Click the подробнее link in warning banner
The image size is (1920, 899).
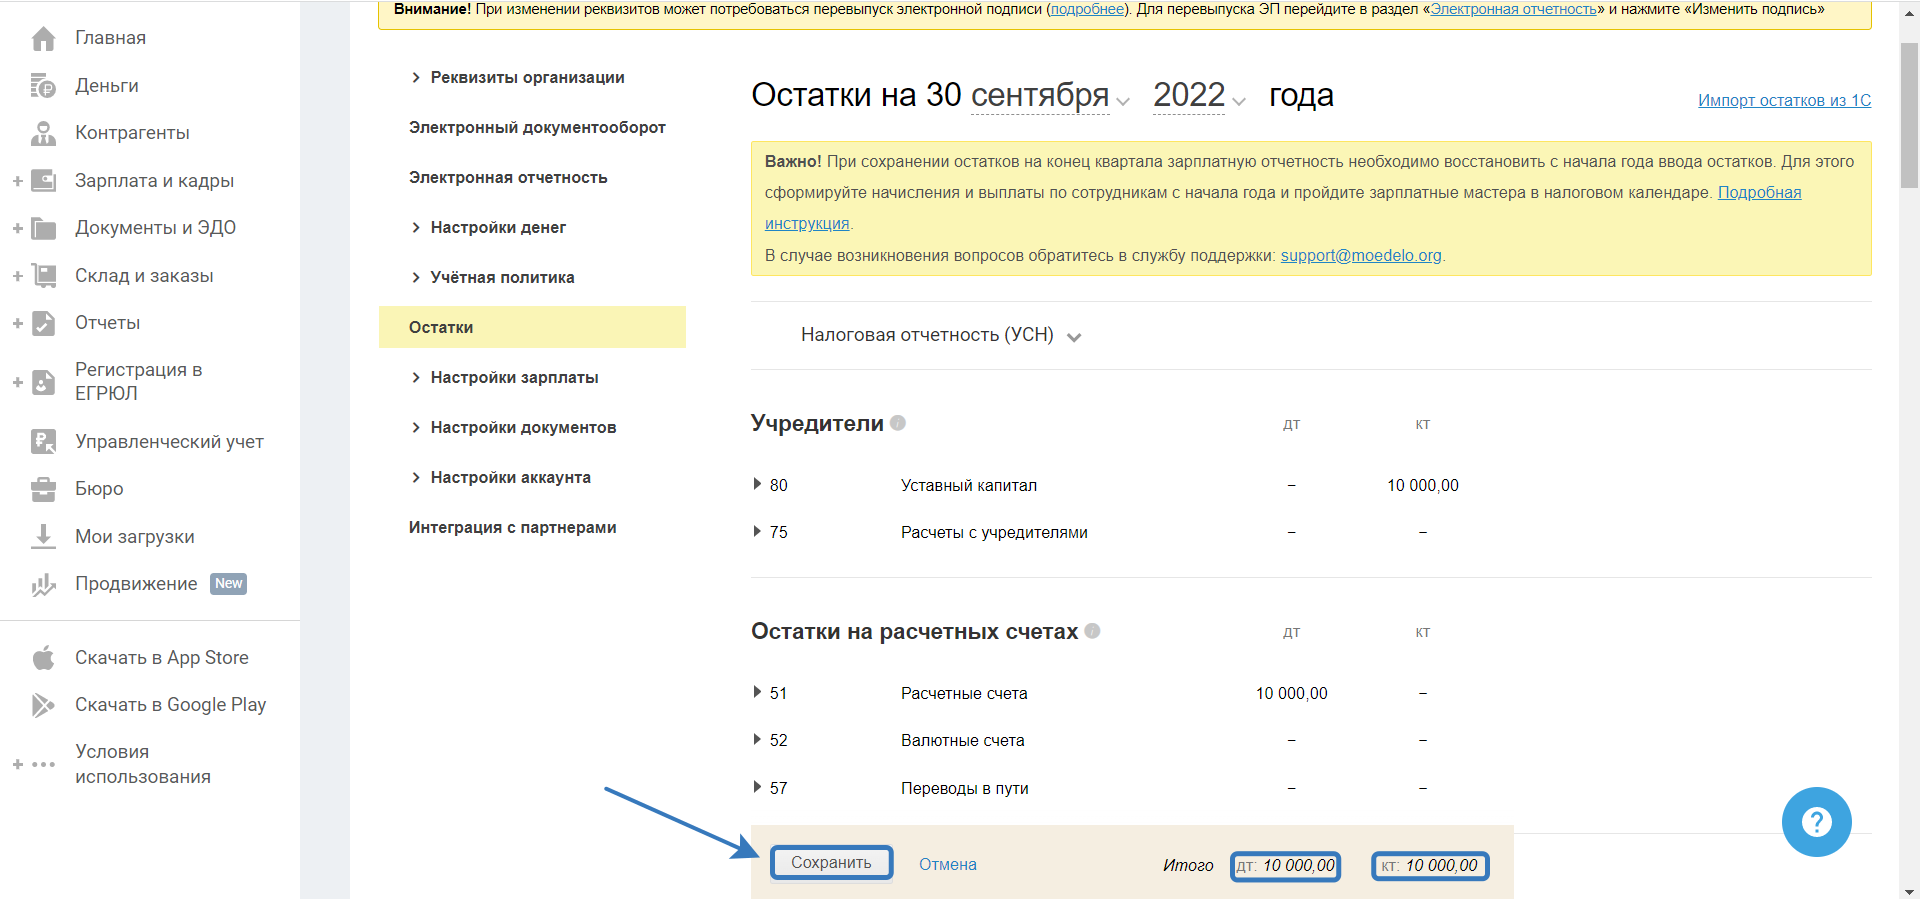tap(1087, 9)
